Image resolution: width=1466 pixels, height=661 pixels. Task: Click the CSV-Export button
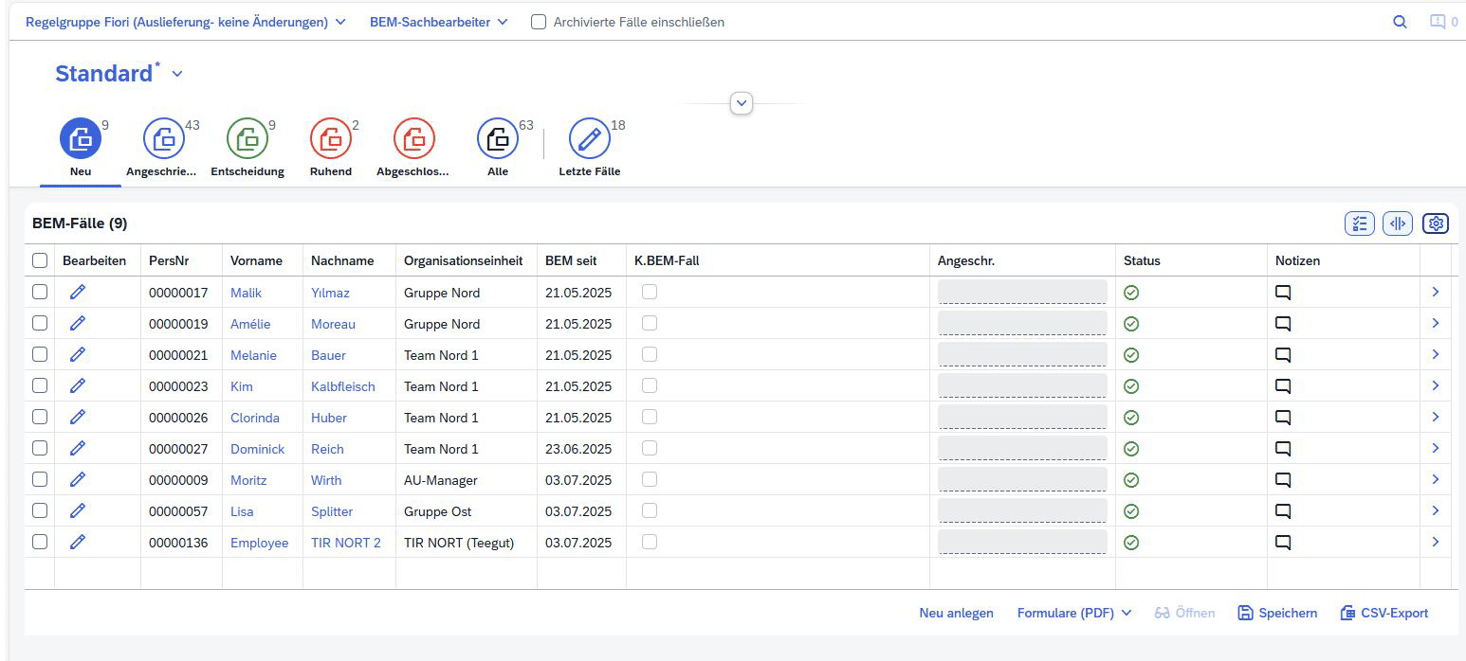coord(1384,613)
